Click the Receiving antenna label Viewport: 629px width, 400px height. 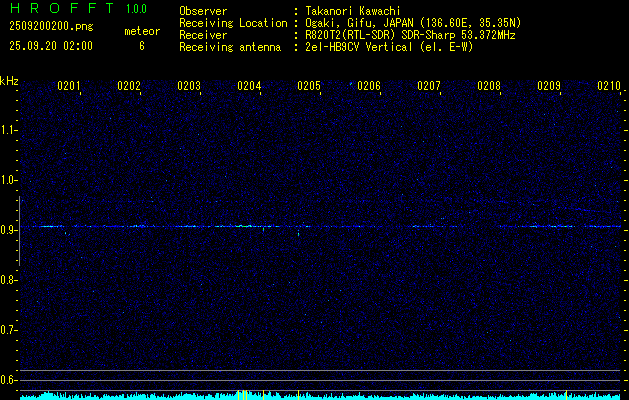230,47
